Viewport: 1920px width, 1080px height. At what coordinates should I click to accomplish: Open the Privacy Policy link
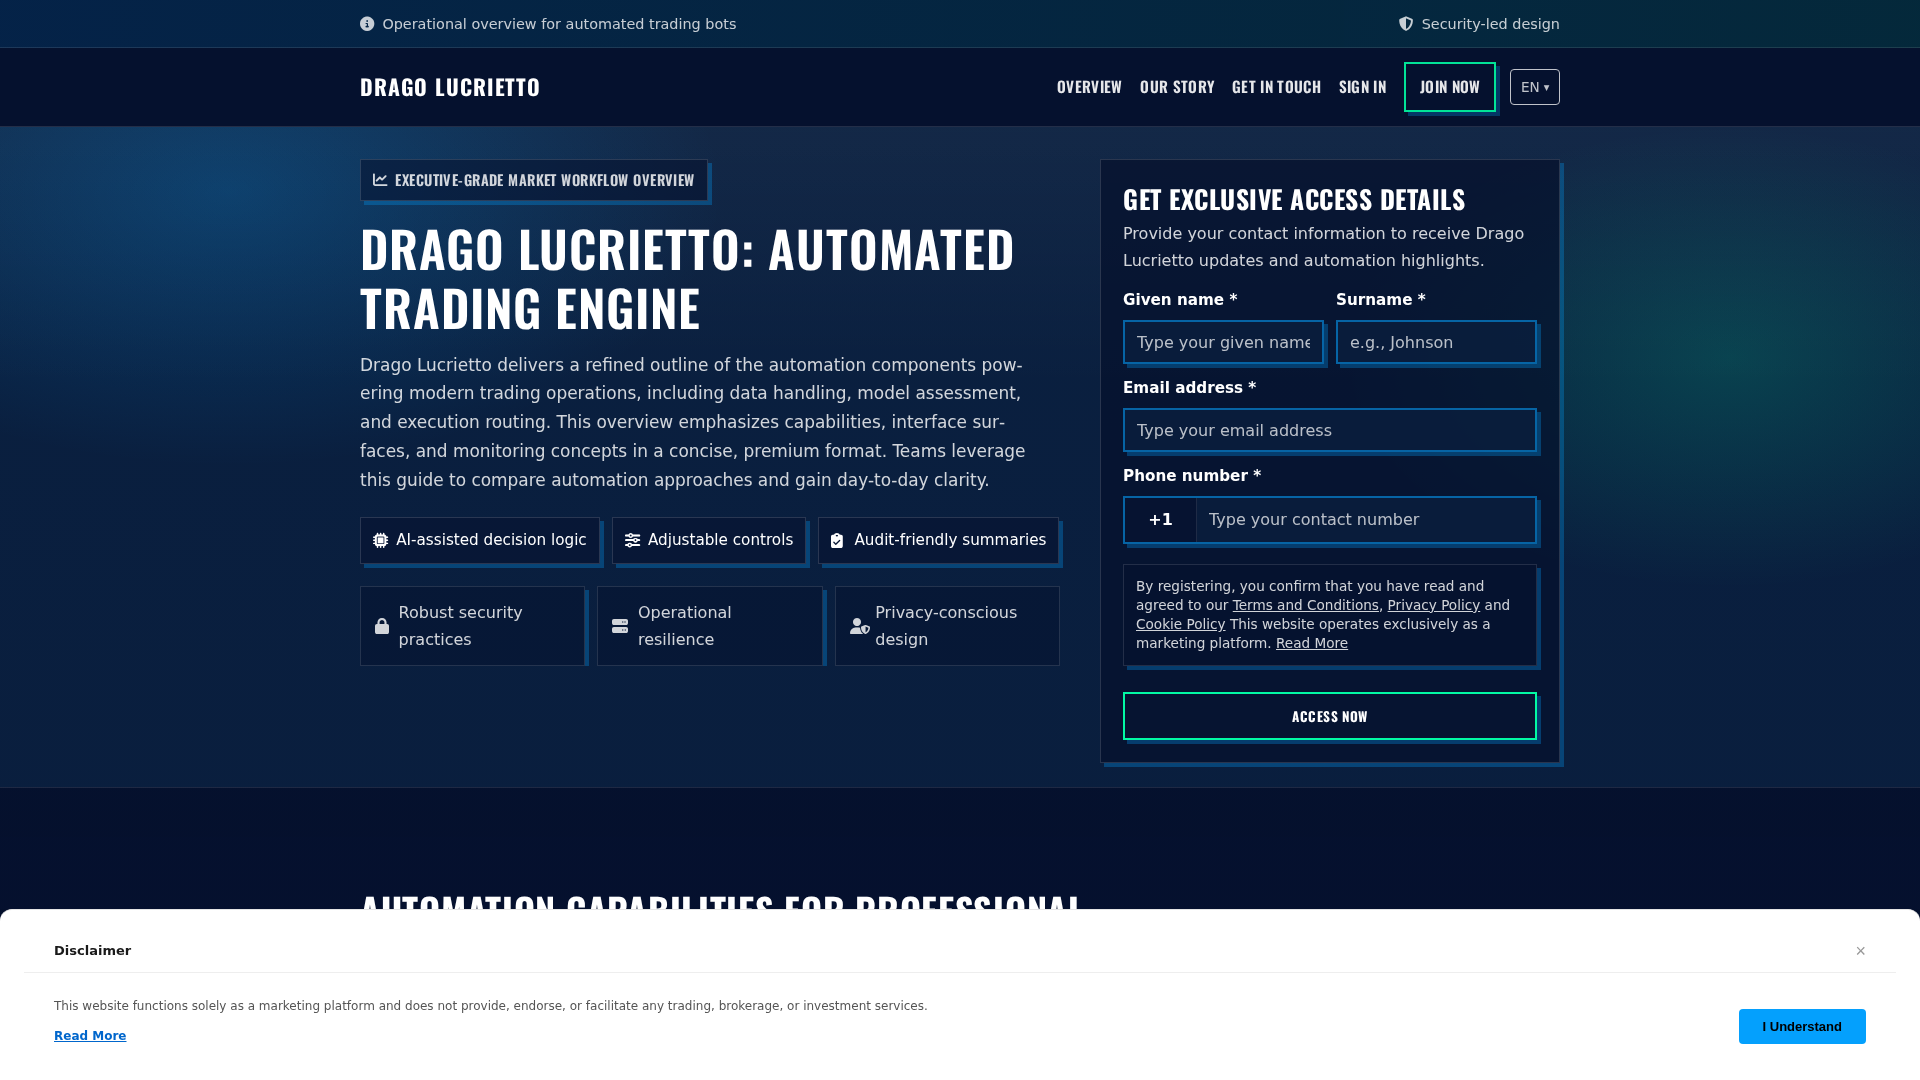tap(1433, 605)
